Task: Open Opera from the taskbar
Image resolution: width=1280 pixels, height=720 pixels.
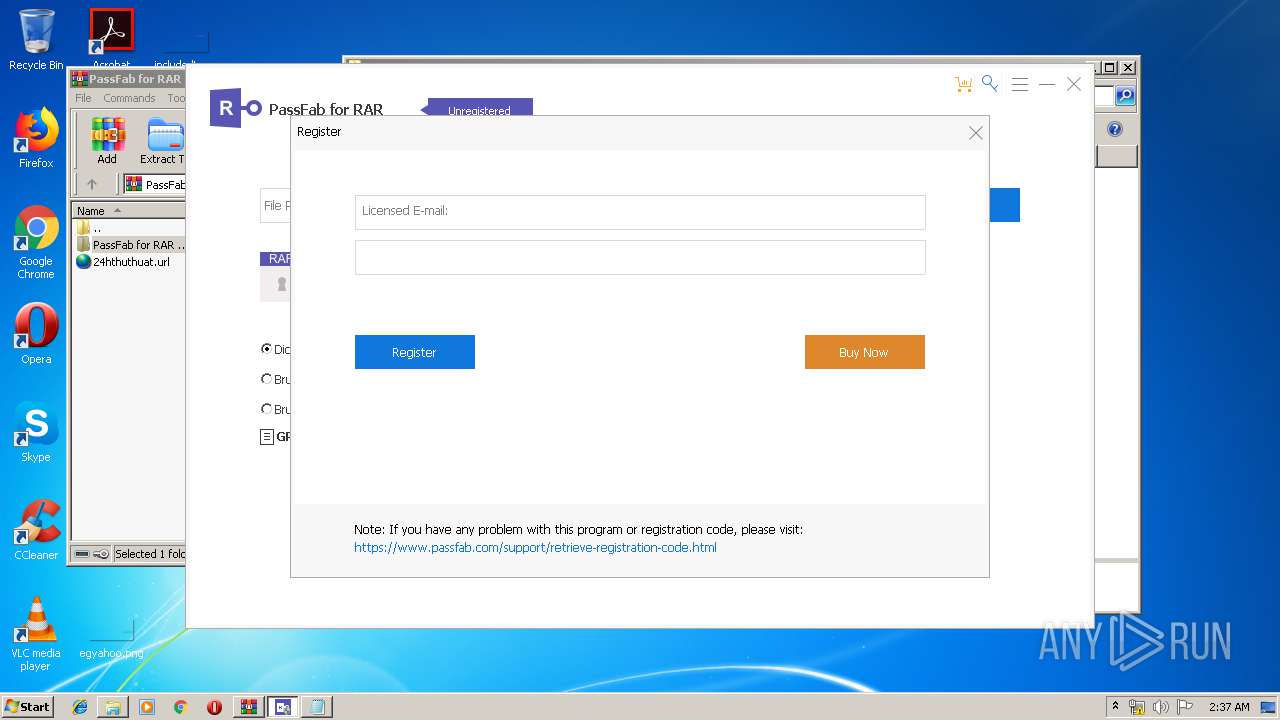Action: (x=214, y=707)
